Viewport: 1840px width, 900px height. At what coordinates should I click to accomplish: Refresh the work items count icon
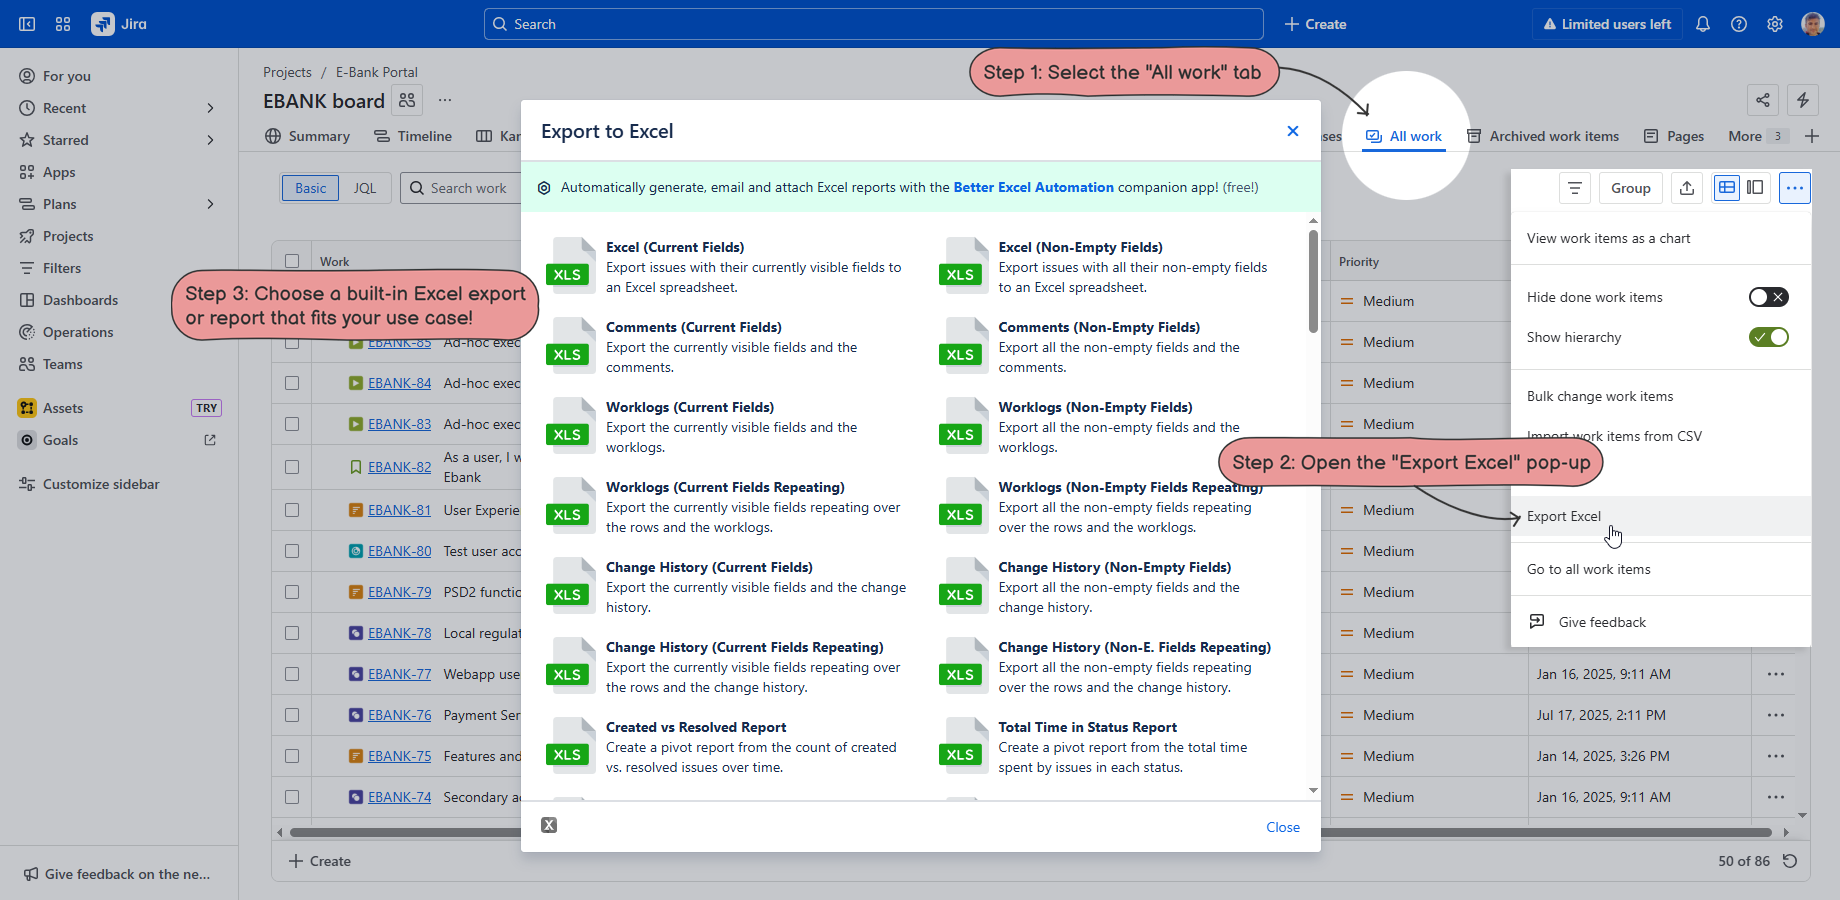pos(1790,861)
